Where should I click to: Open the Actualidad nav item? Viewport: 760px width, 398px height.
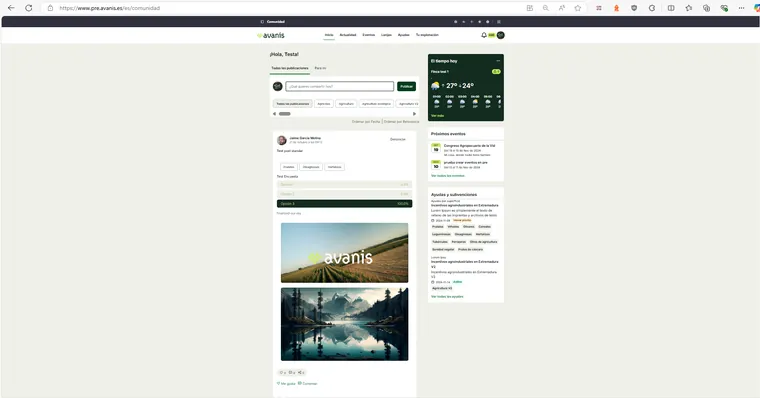pos(348,35)
